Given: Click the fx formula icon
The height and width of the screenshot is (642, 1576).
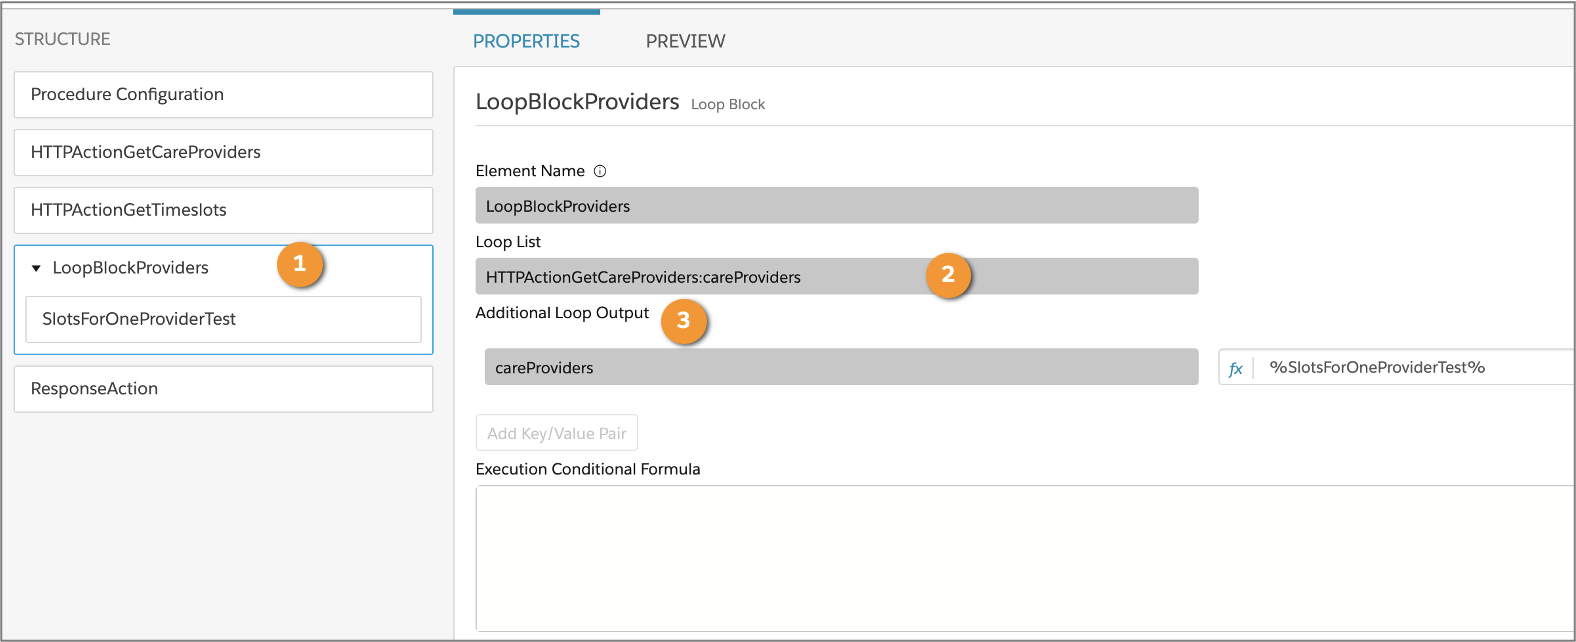Looking at the screenshot, I should pyautogui.click(x=1236, y=368).
